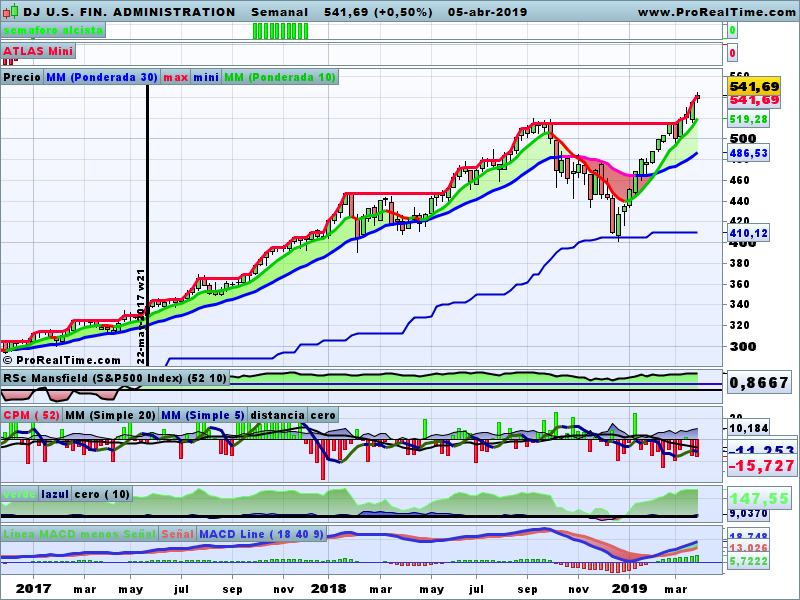
Task: Click the nov label after 2018 on time axis
Action: click(579, 589)
